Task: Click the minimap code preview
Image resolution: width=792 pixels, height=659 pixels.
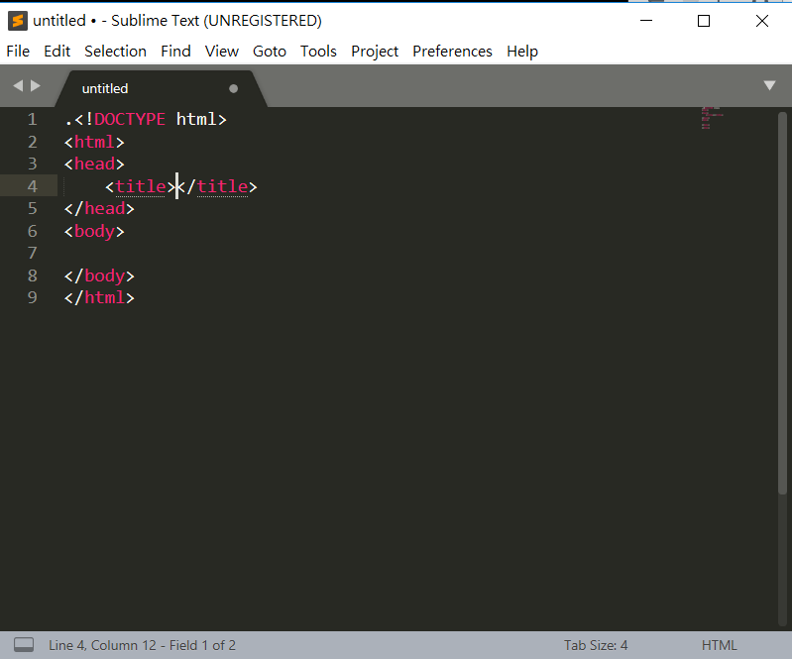Action: point(712,118)
